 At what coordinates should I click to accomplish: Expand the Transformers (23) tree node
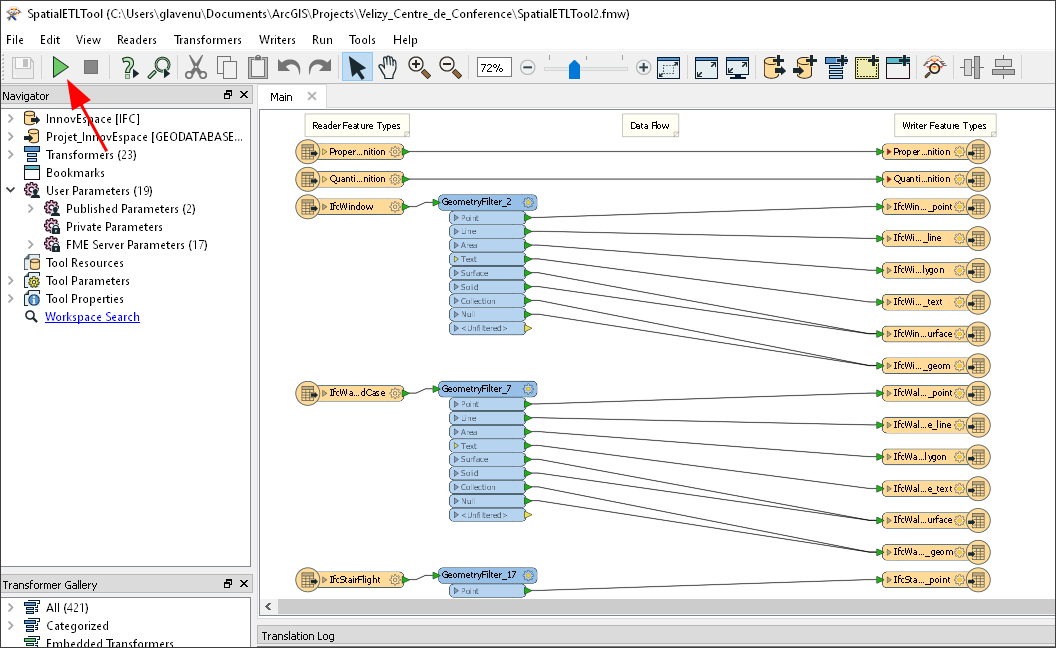point(11,154)
